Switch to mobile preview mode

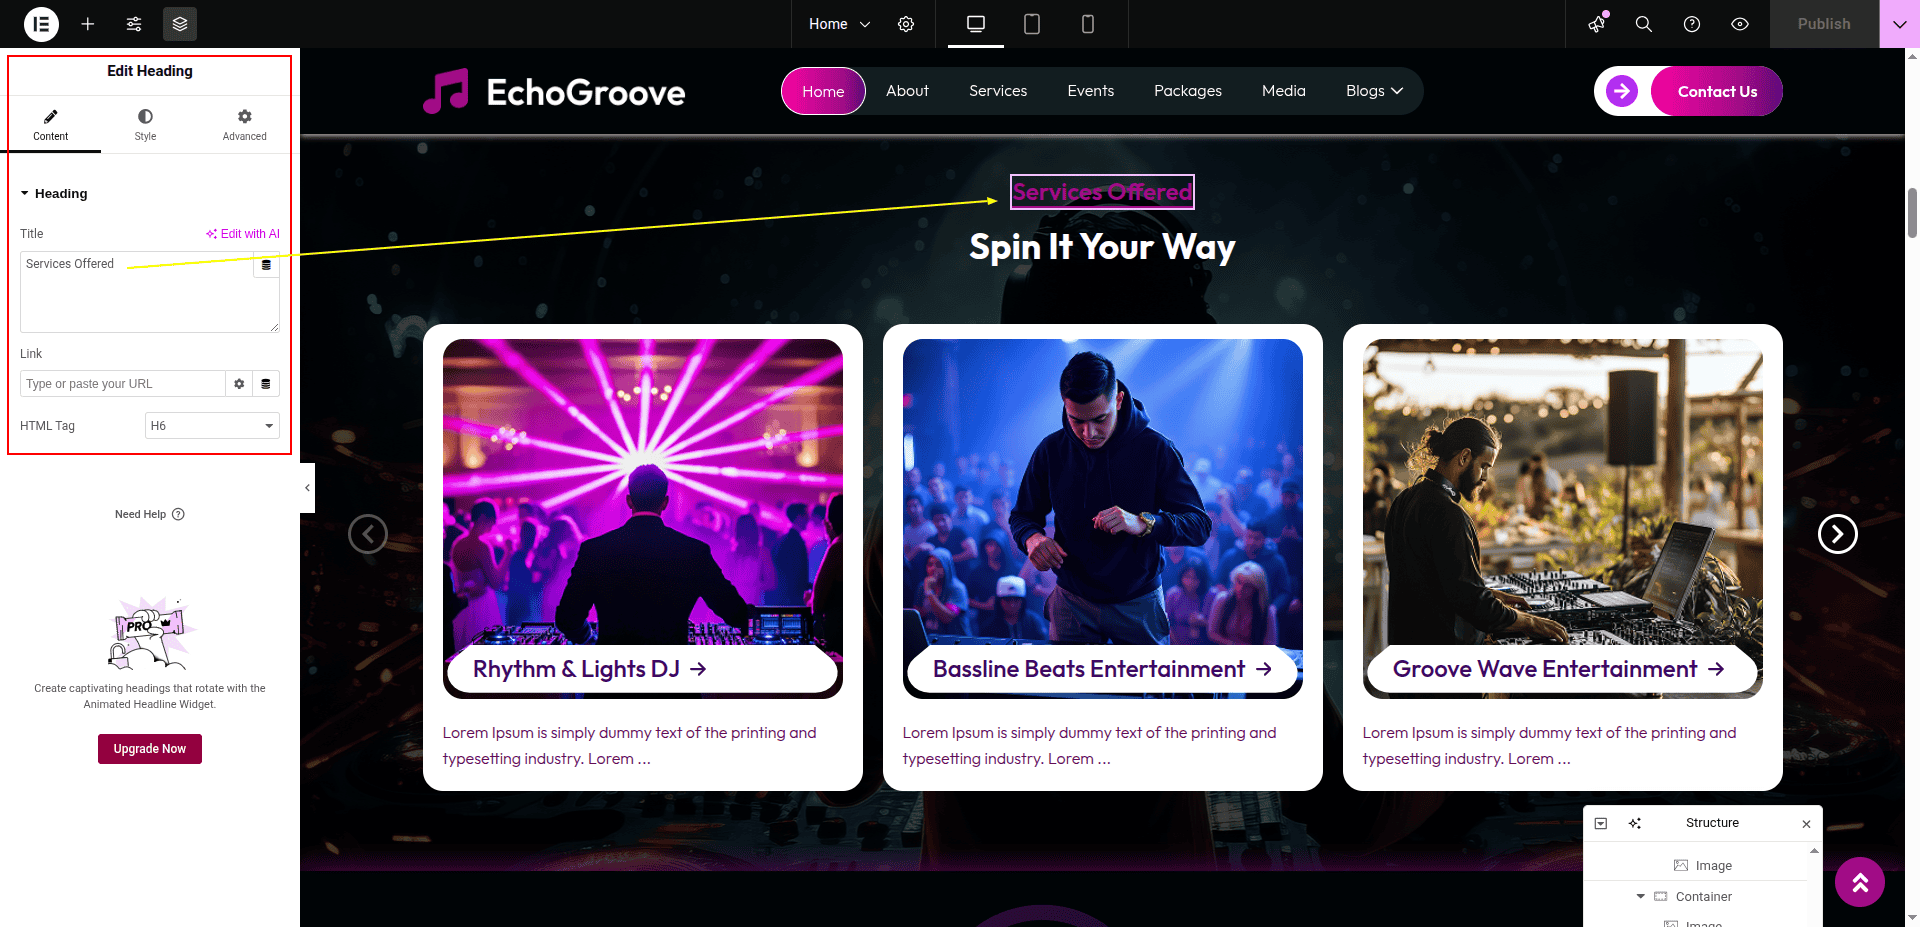pos(1088,24)
